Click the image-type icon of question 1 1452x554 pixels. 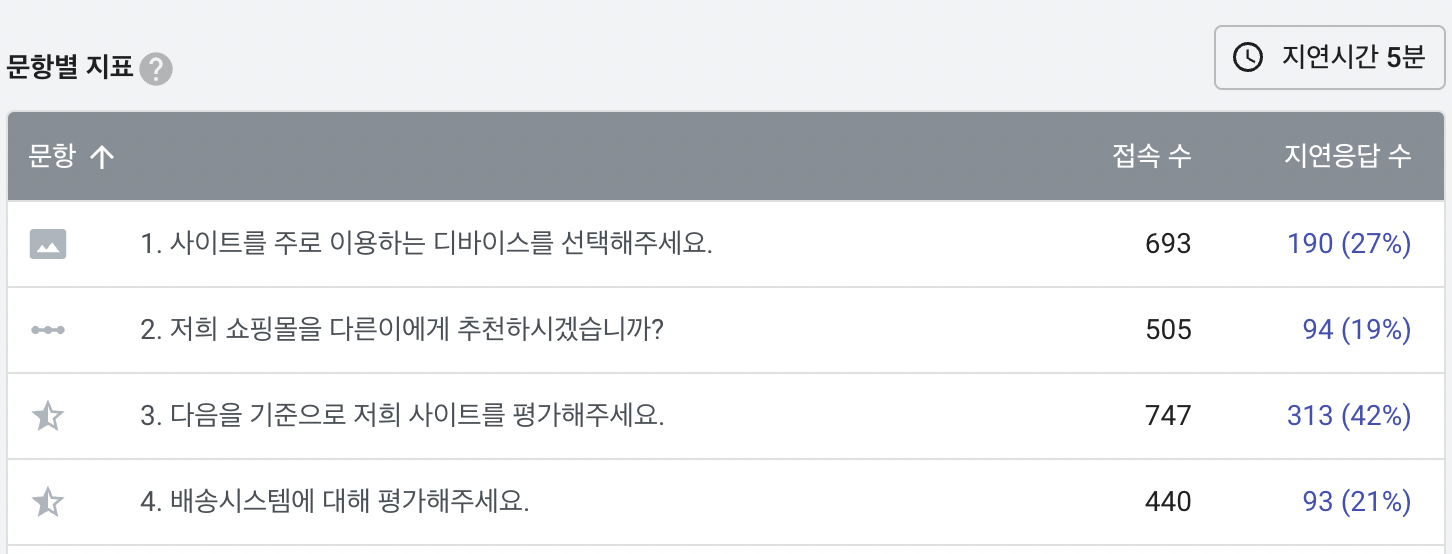[x=48, y=244]
